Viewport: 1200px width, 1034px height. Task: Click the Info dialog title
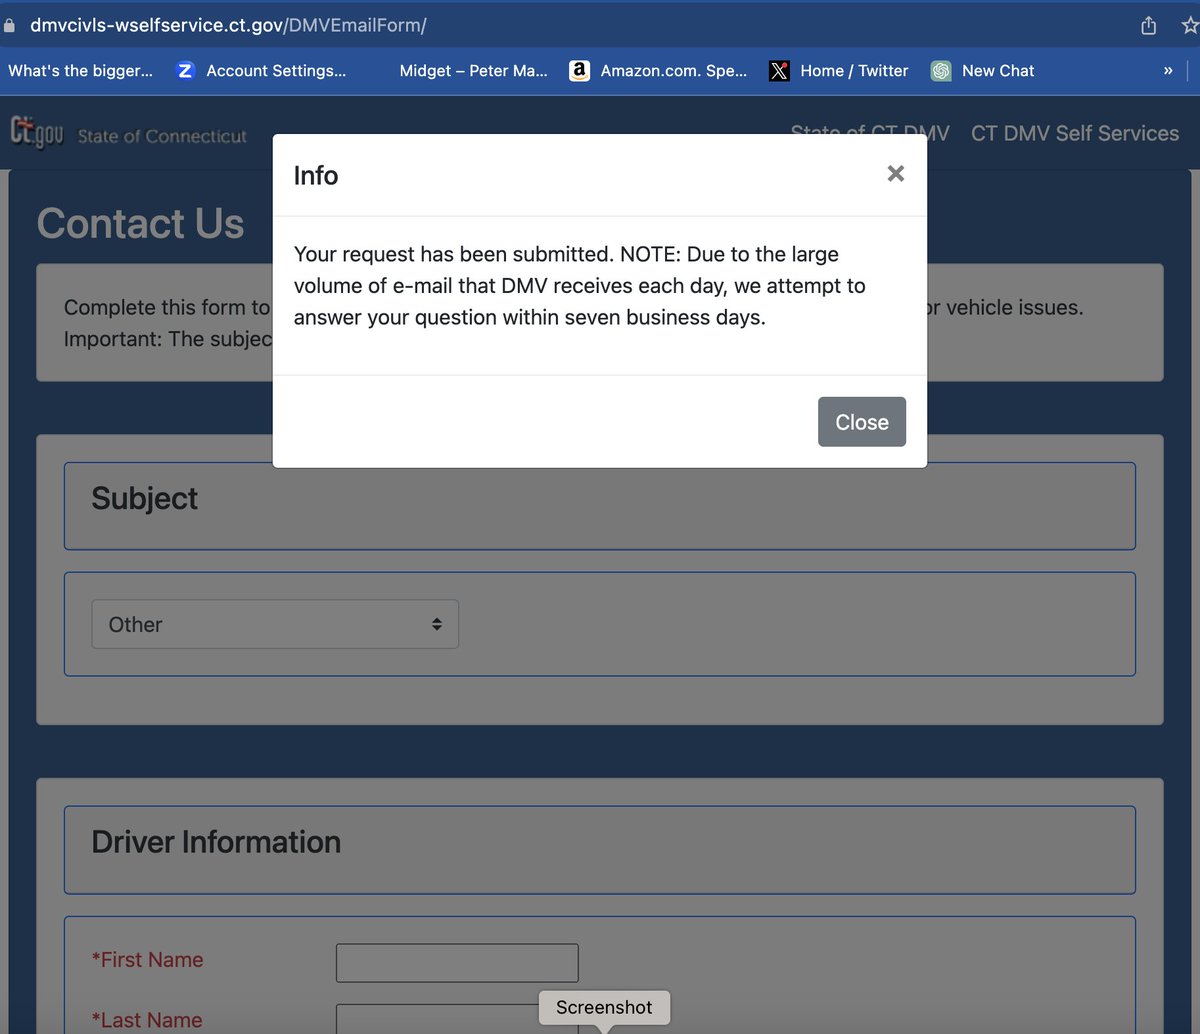(316, 176)
